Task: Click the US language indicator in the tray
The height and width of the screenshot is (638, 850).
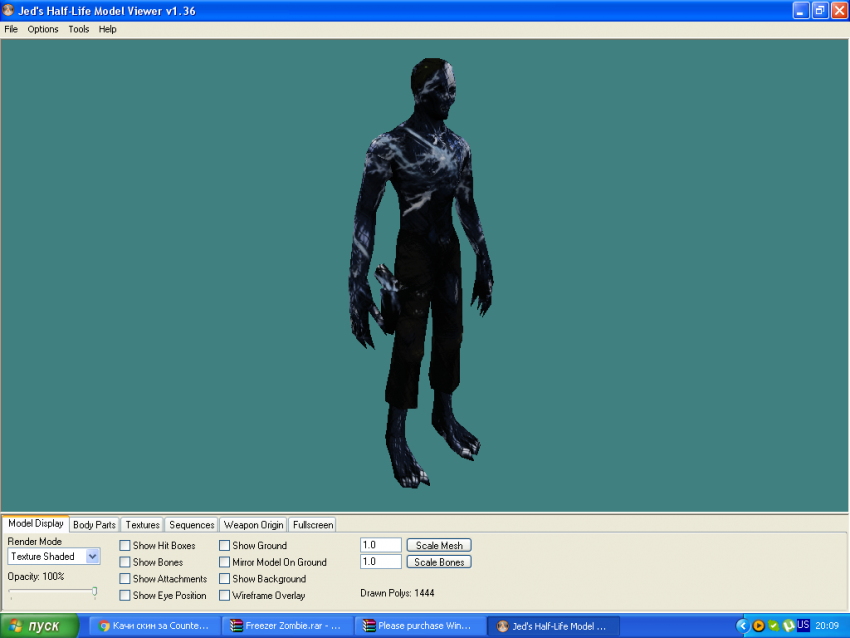Action: [x=803, y=626]
